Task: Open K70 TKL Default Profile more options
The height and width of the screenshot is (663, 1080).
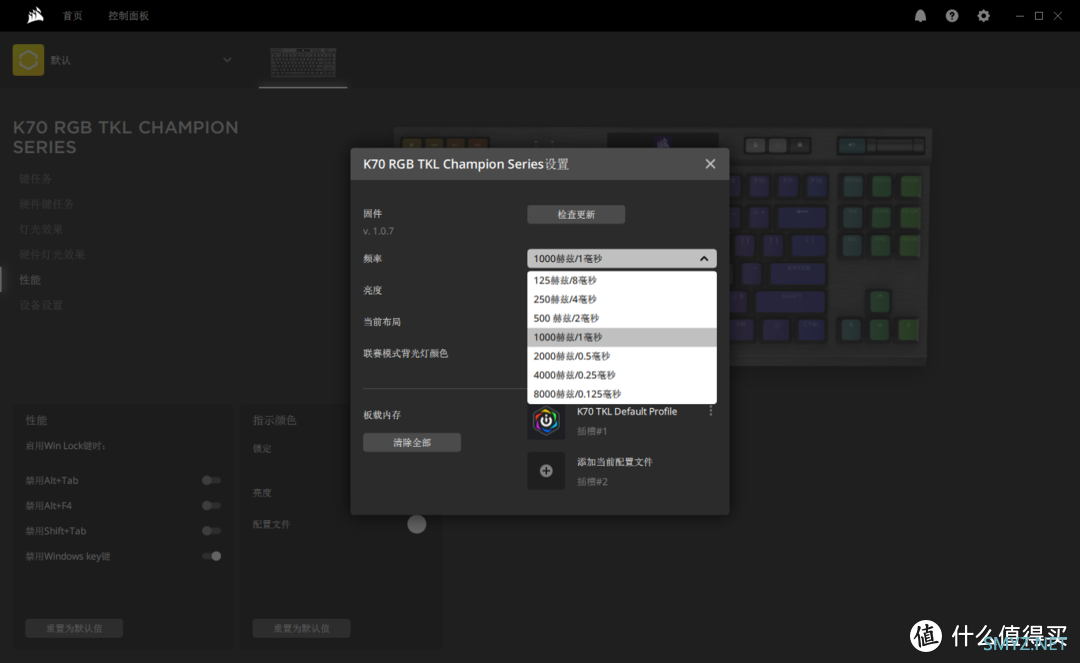Action: [x=711, y=411]
